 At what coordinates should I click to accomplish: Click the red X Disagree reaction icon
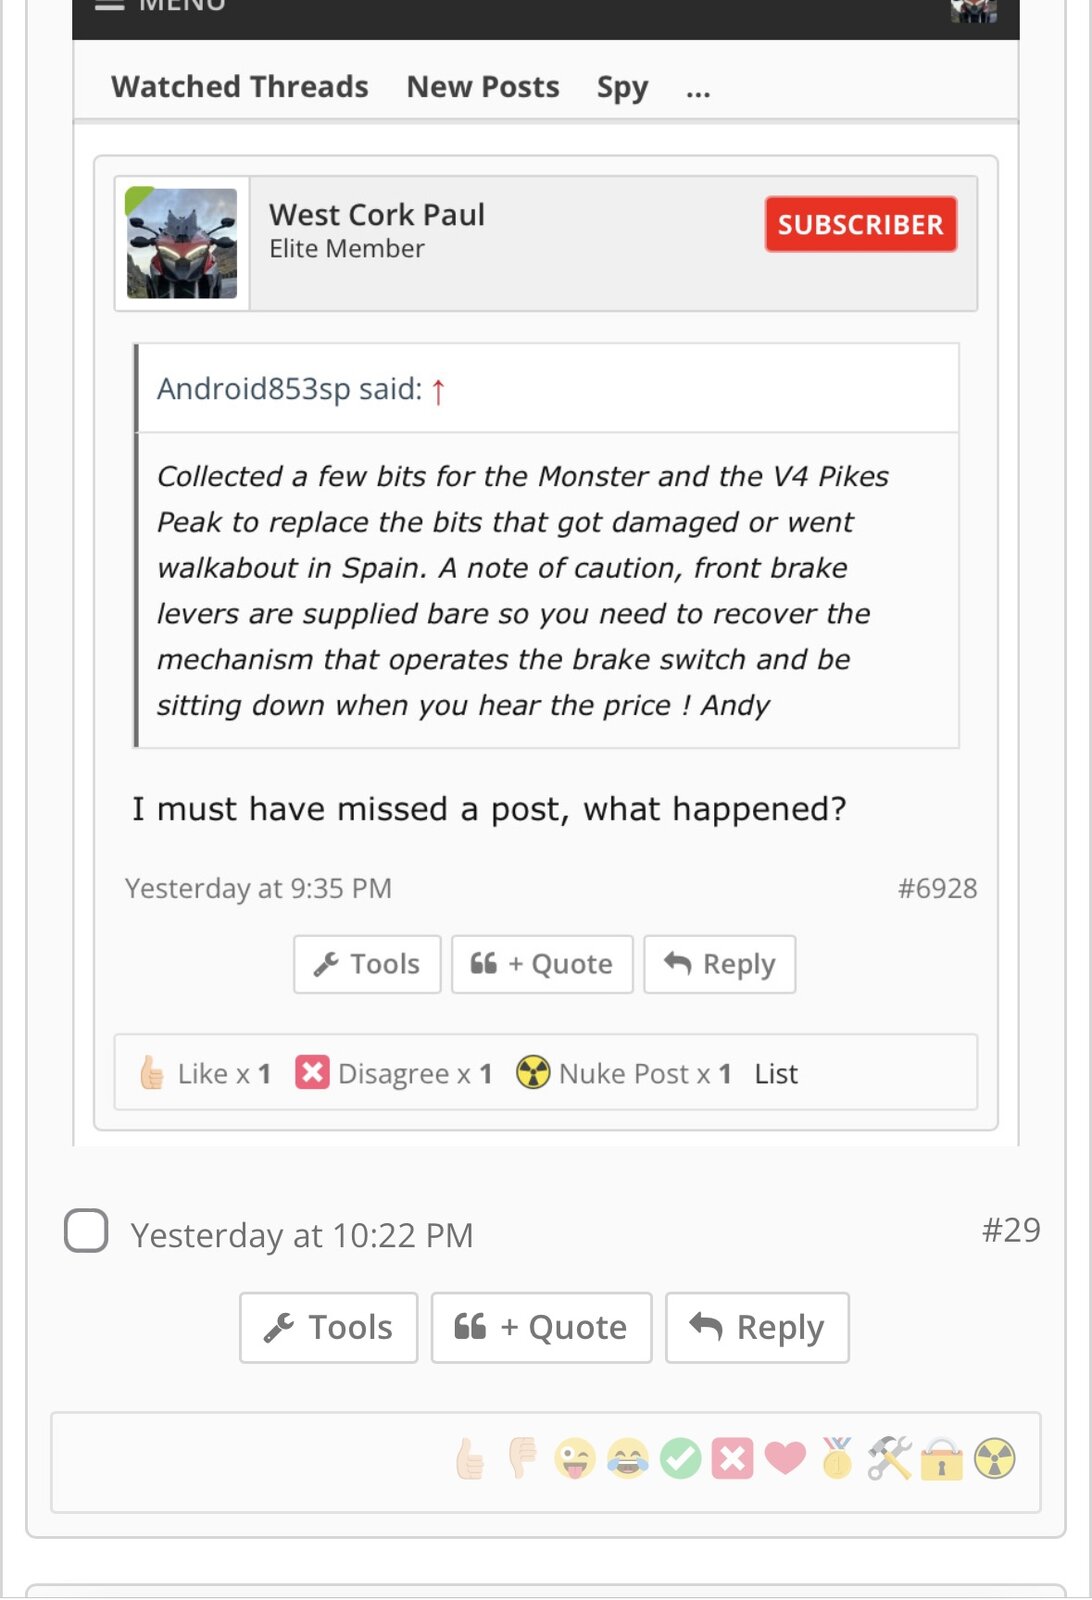tap(732, 1459)
